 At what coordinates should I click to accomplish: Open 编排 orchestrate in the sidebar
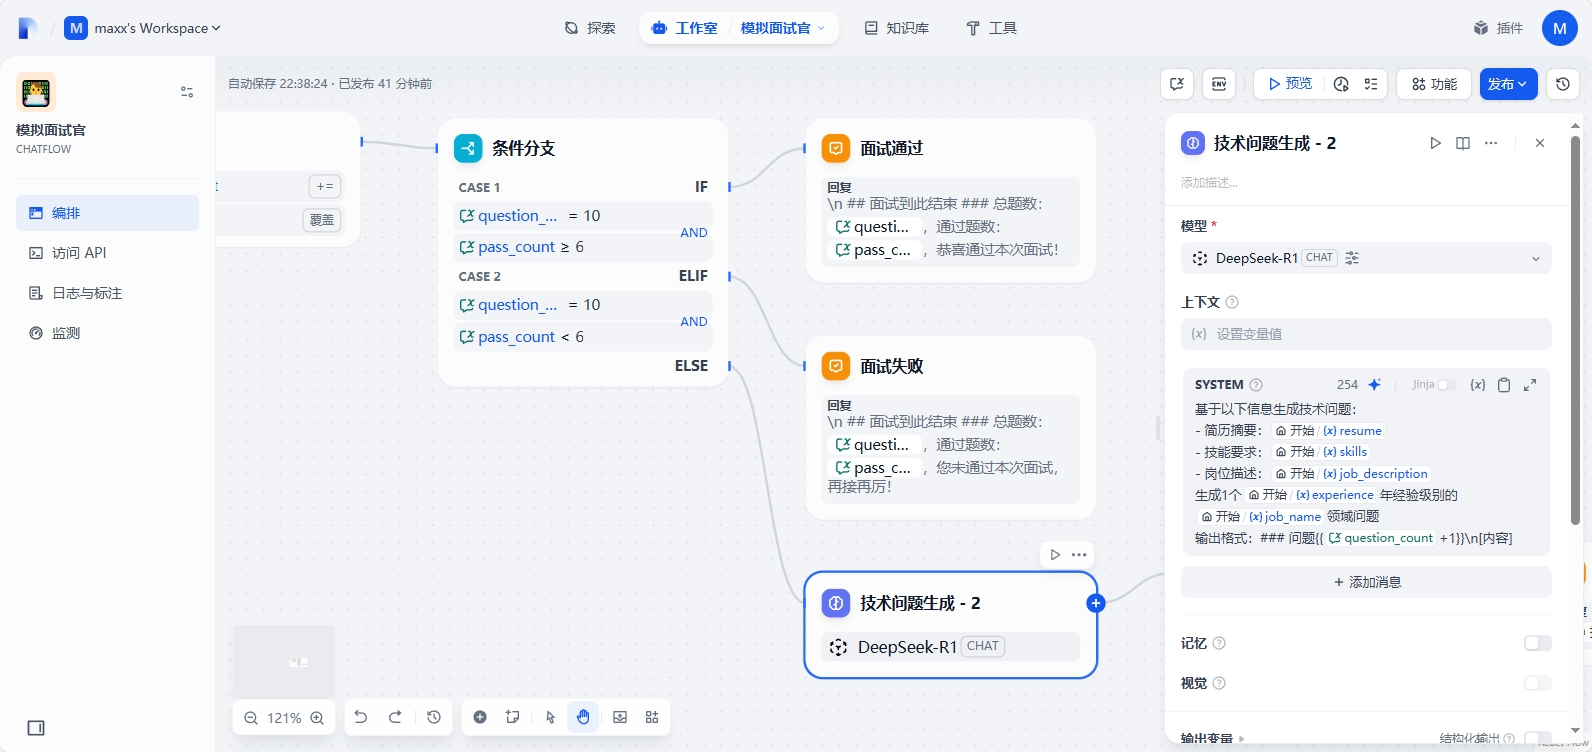107,213
